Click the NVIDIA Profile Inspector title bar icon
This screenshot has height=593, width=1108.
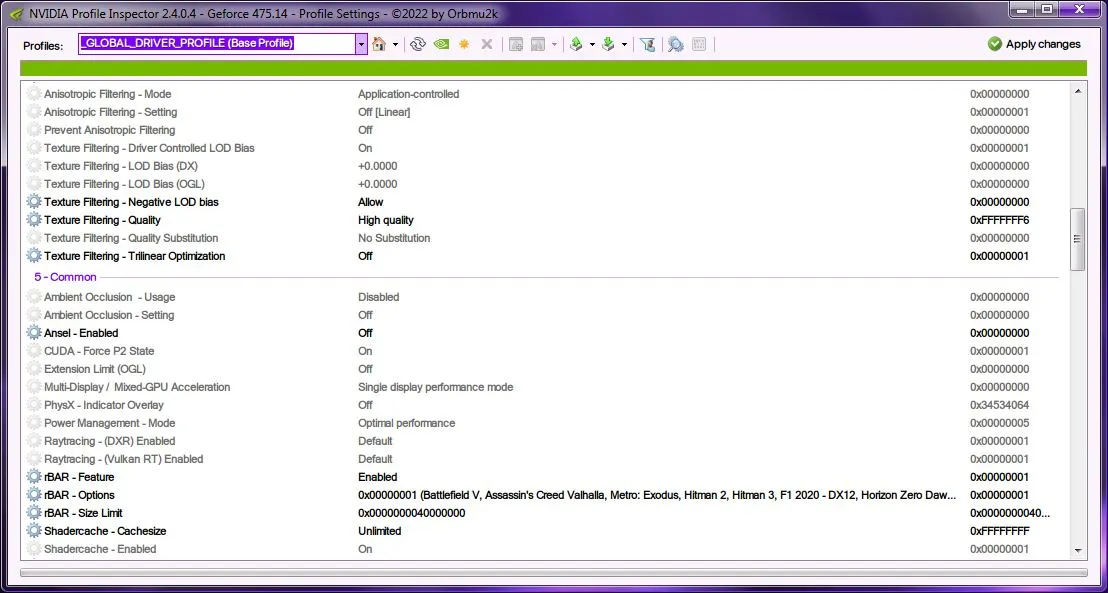point(16,13)
